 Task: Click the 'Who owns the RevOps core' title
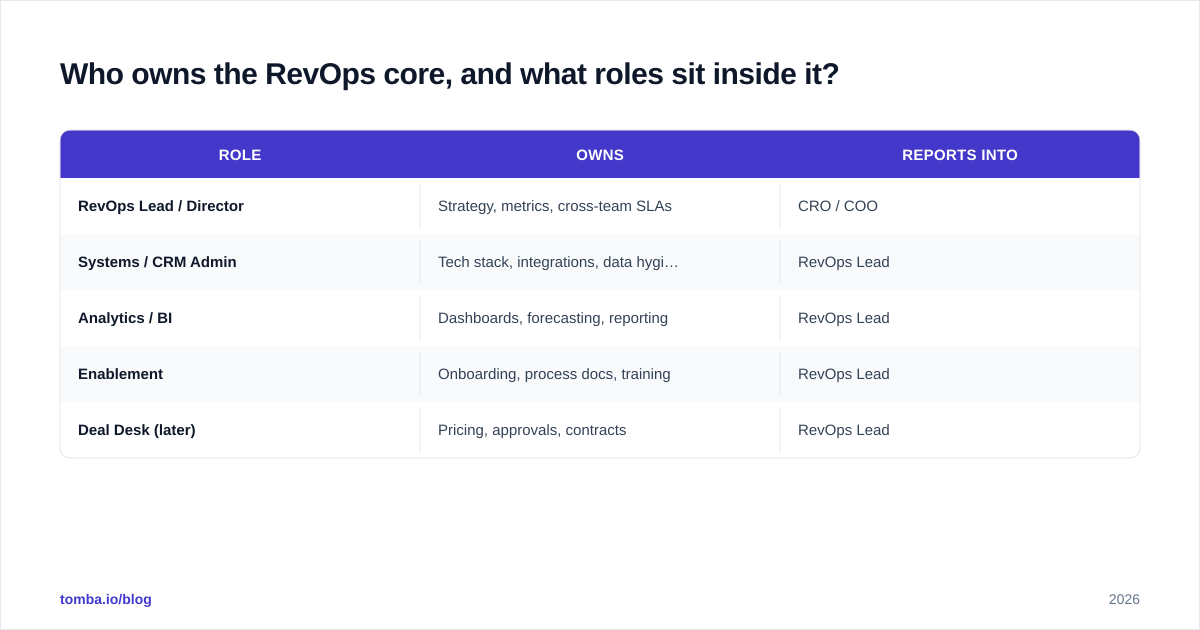coord(449,74)
